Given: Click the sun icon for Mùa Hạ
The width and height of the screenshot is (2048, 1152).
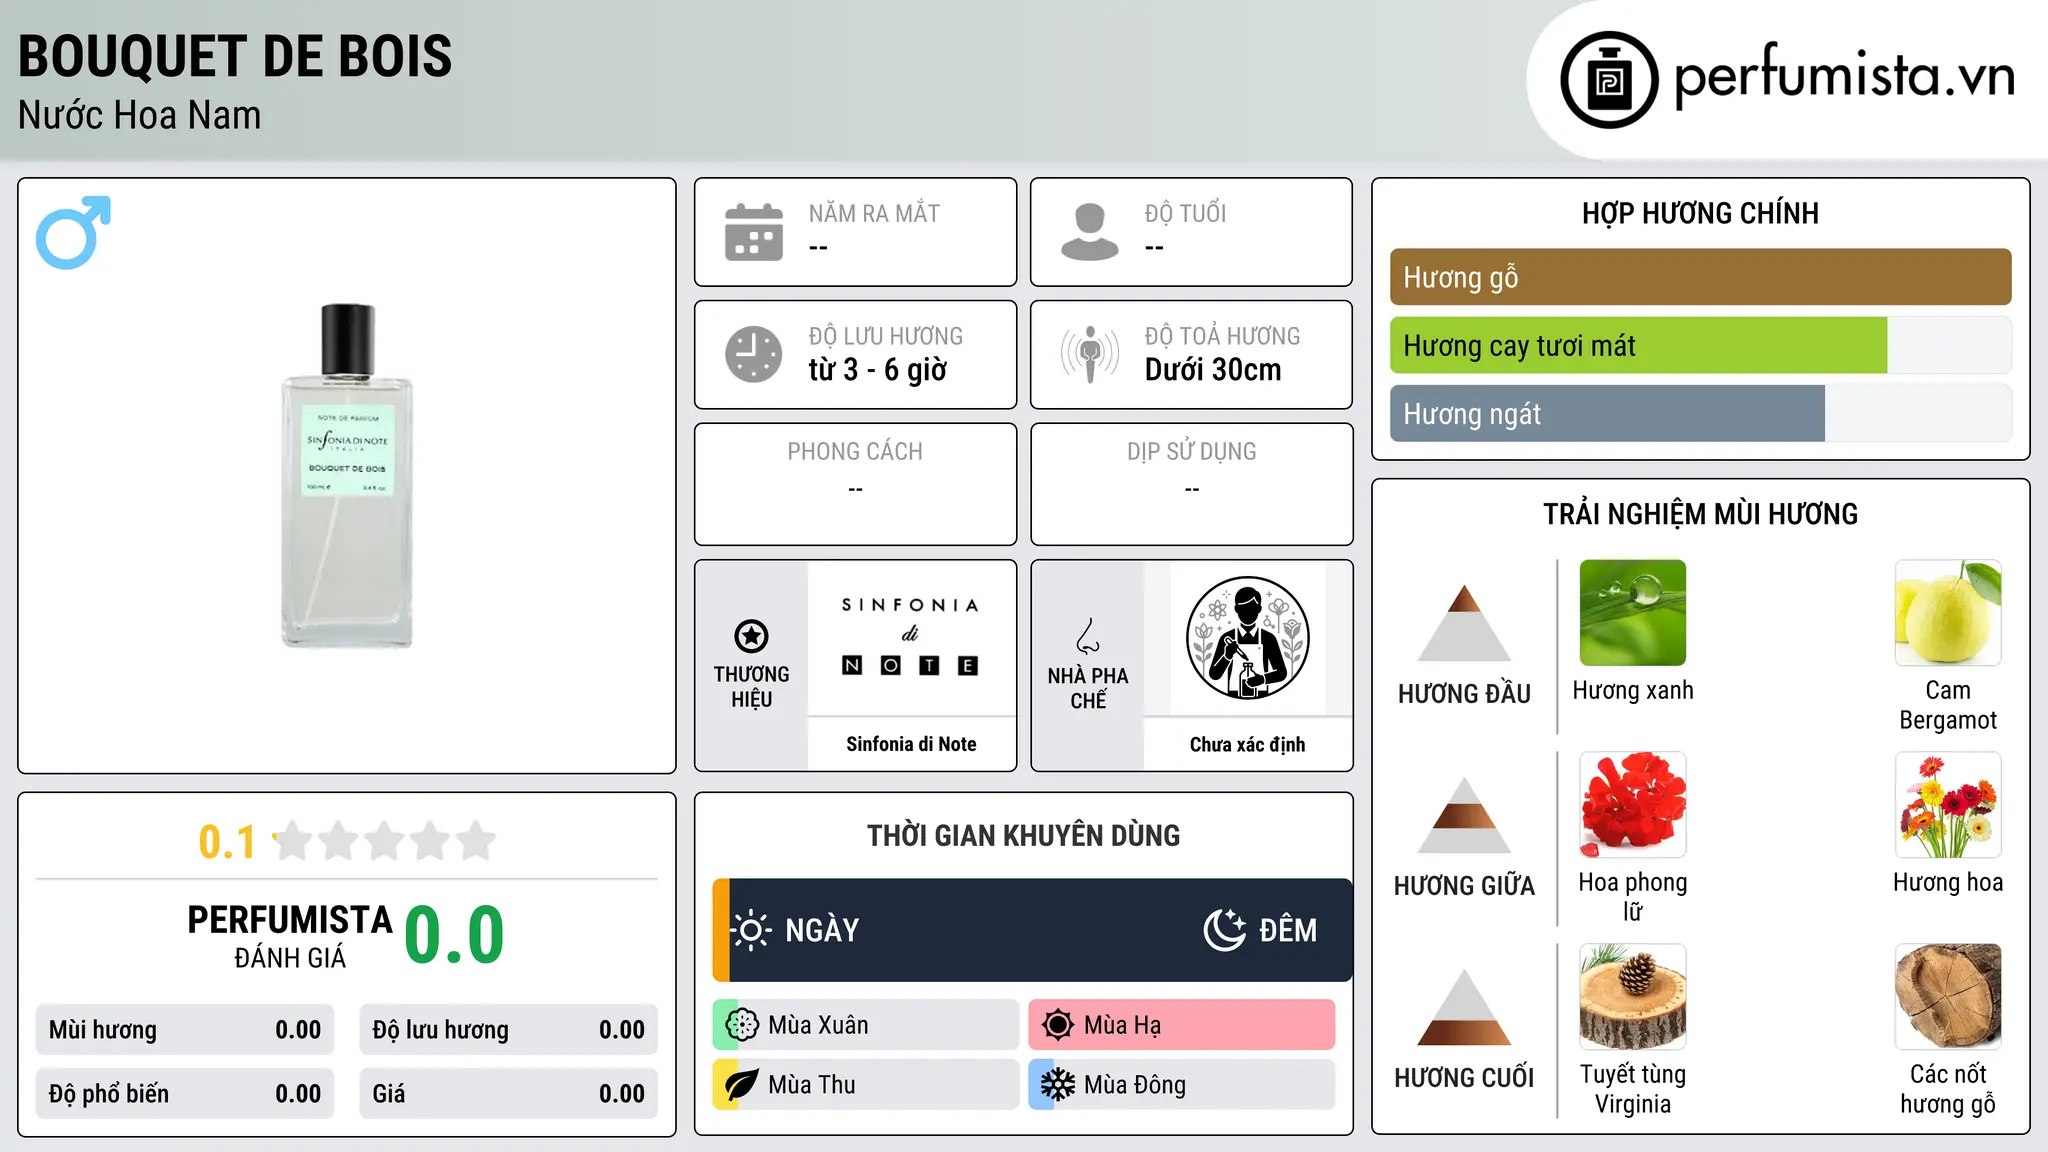Looking at the screenshot, I should [1058, 1025].
